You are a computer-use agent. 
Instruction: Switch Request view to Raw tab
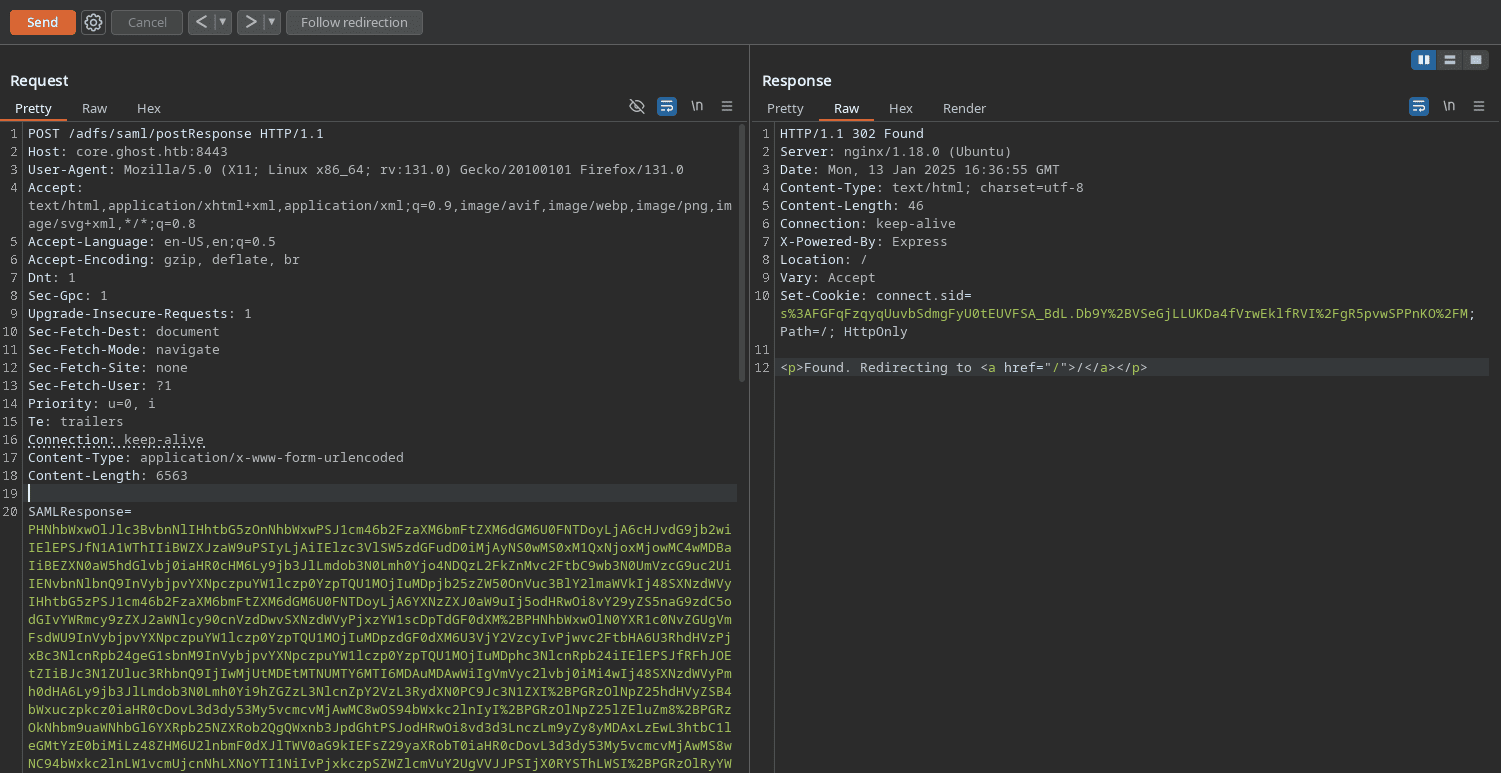pos(95,108)
